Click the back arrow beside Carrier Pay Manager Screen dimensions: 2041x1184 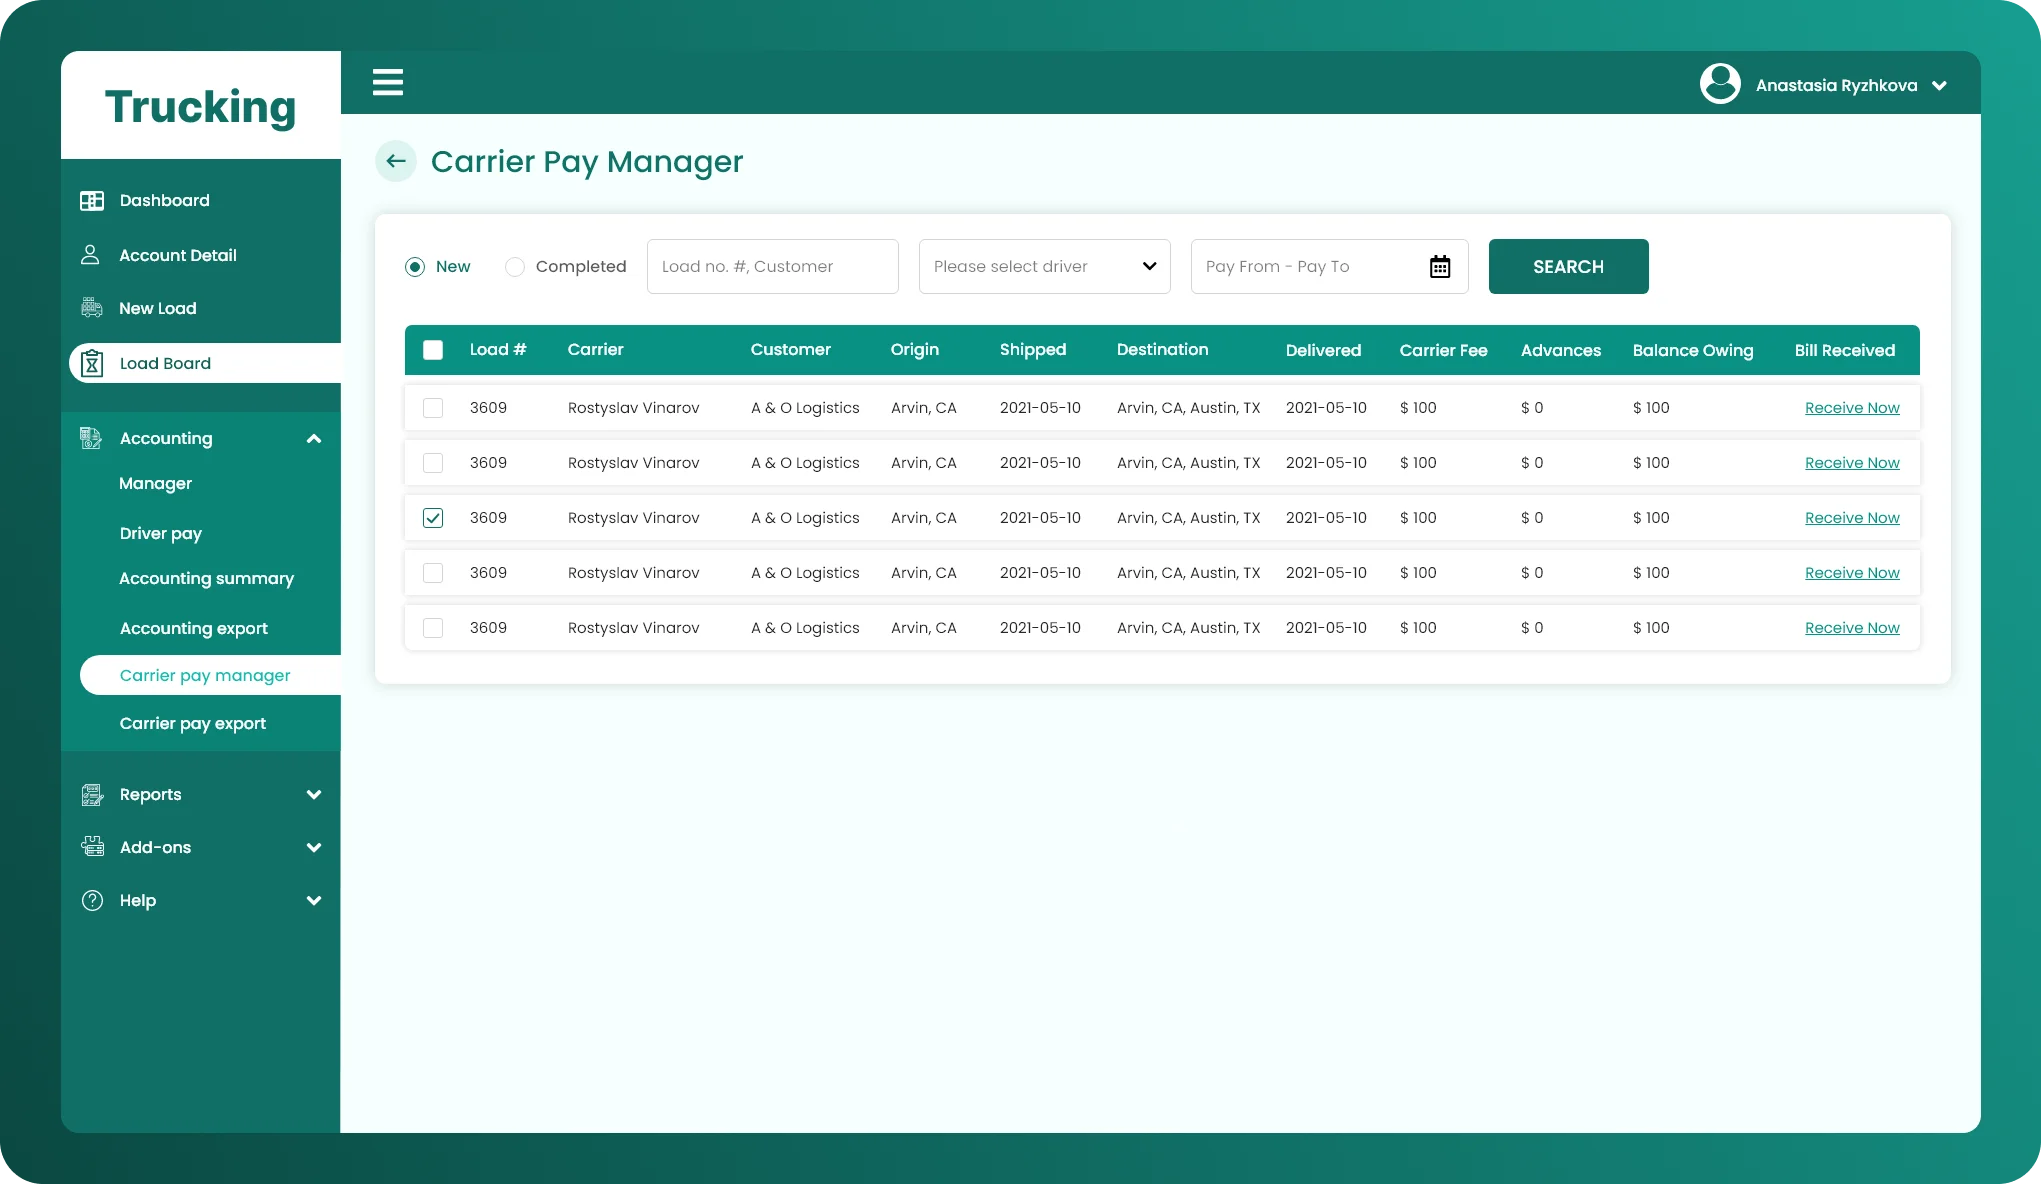point(396,161)
